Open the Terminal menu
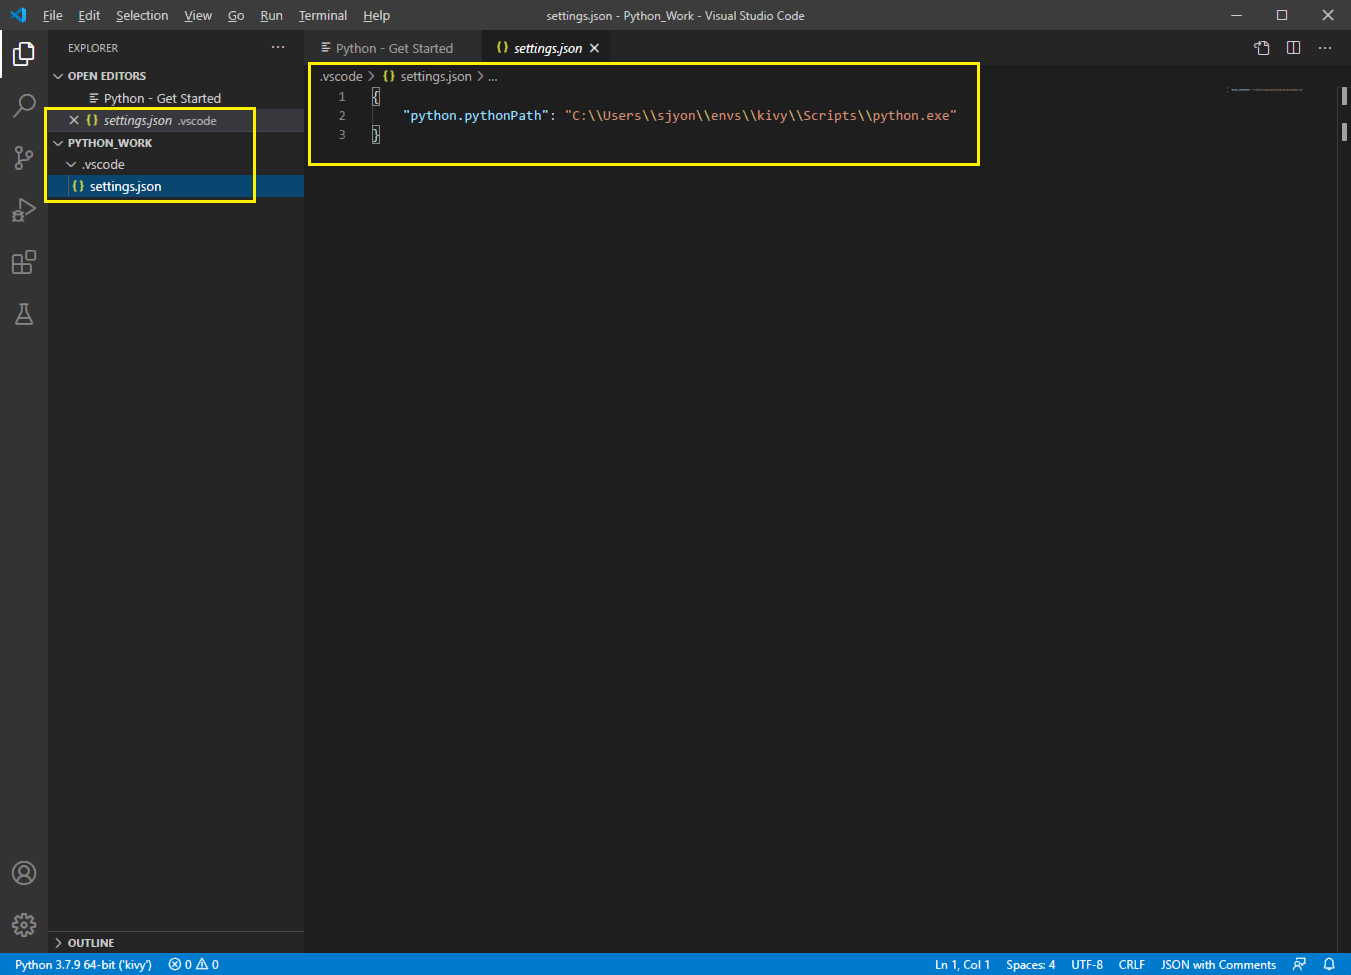This screenshot has height=975, width=1351. pos(323,15)
